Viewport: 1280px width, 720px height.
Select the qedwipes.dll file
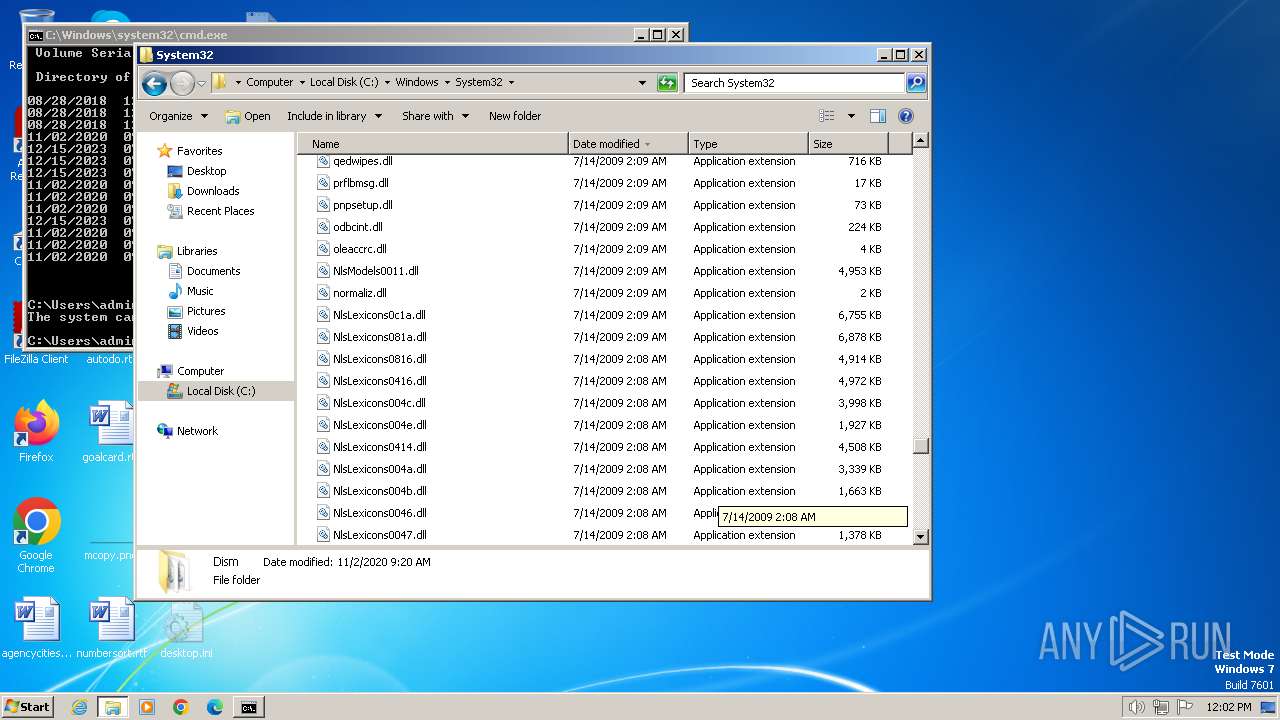click(x=363, y=161)
